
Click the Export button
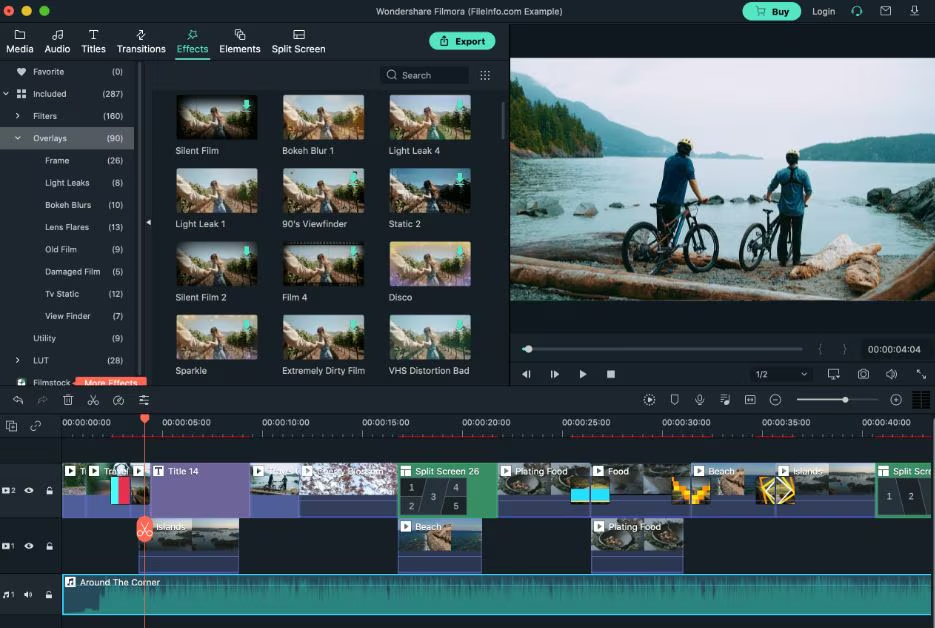[462, 41]
